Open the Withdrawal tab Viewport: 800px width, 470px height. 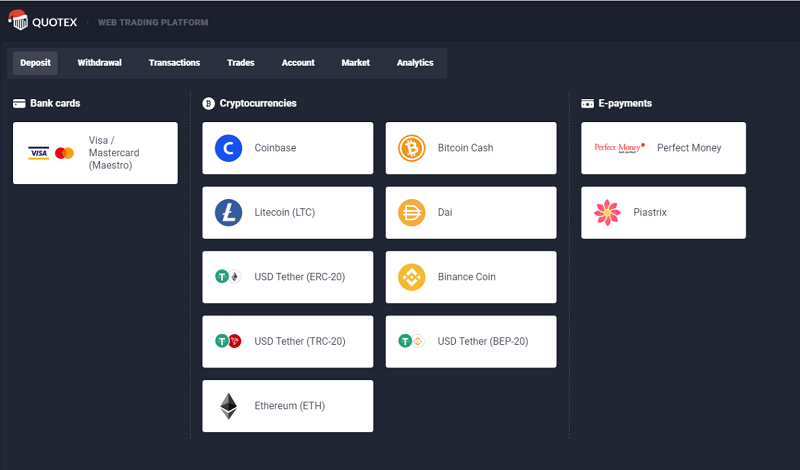click(x=100, y=63)
